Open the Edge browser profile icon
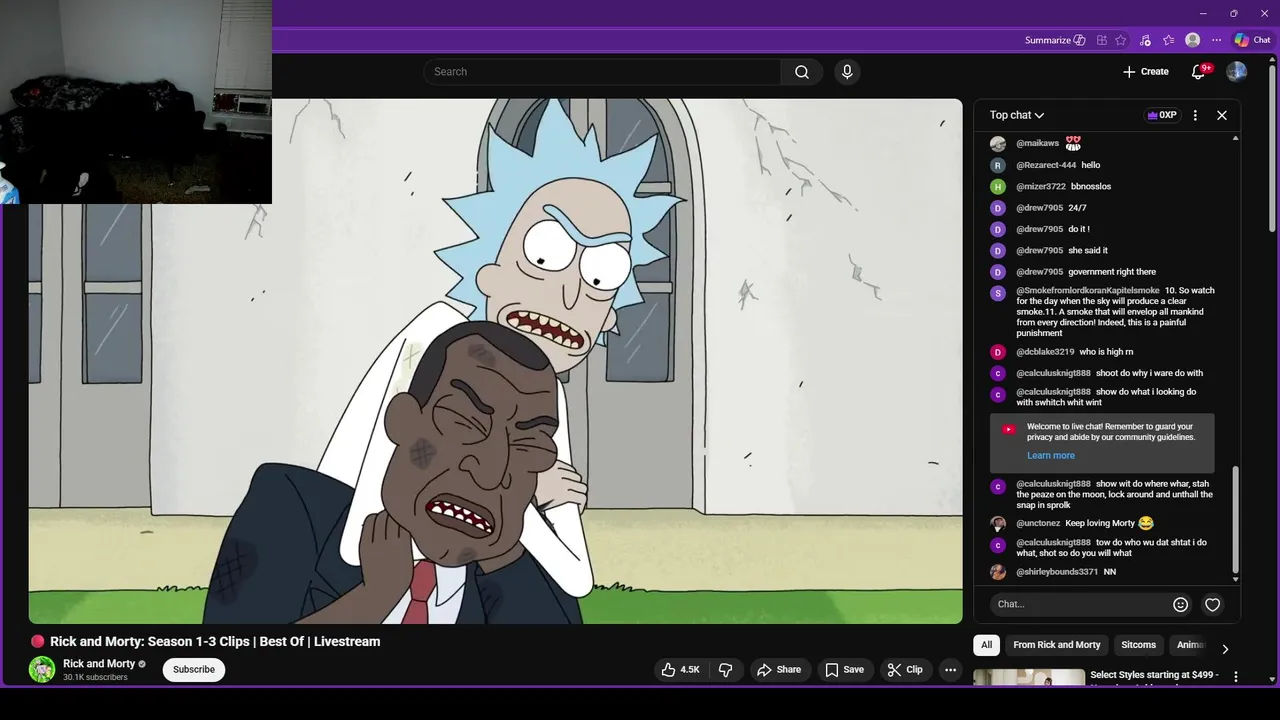Viewport: 1280px width, 720px height. pos(1192,40)
